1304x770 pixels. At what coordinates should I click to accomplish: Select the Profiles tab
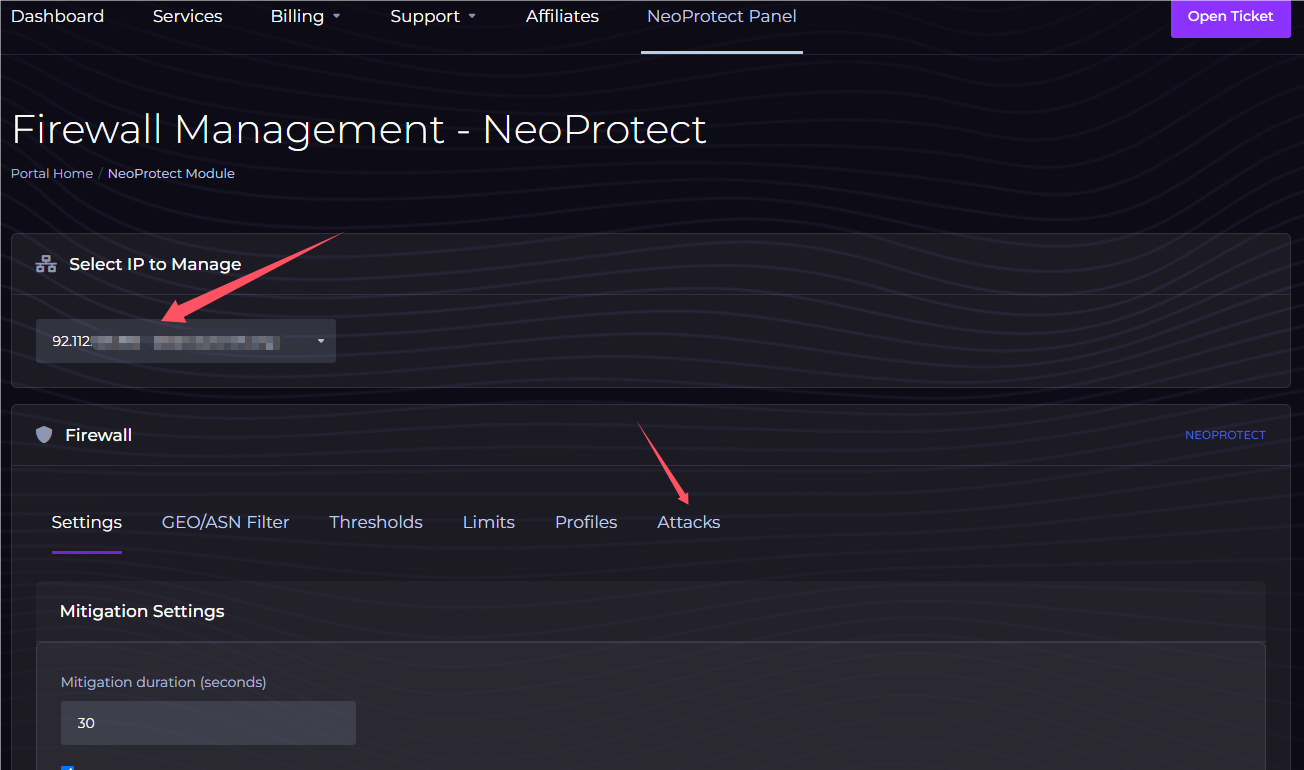tap(586, 522)
